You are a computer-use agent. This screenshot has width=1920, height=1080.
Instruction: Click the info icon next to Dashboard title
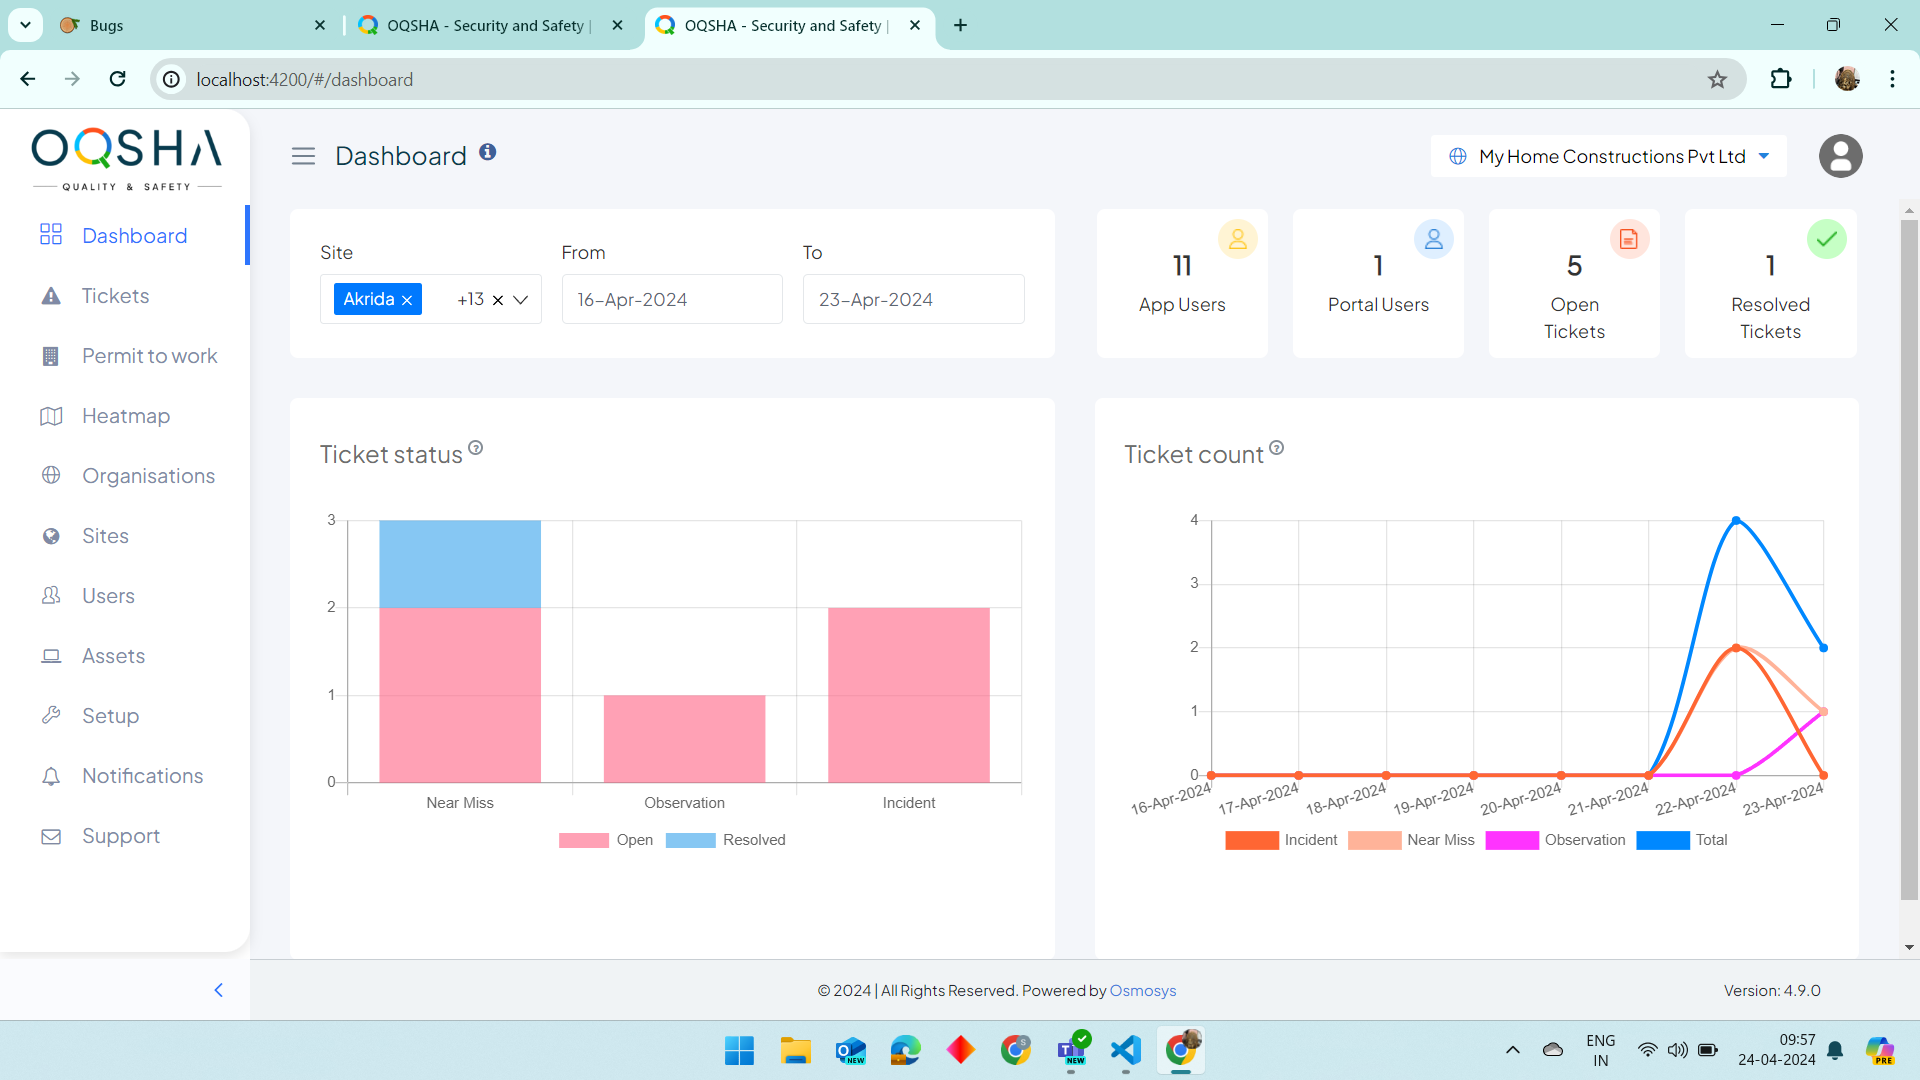[x=487, y=152]
